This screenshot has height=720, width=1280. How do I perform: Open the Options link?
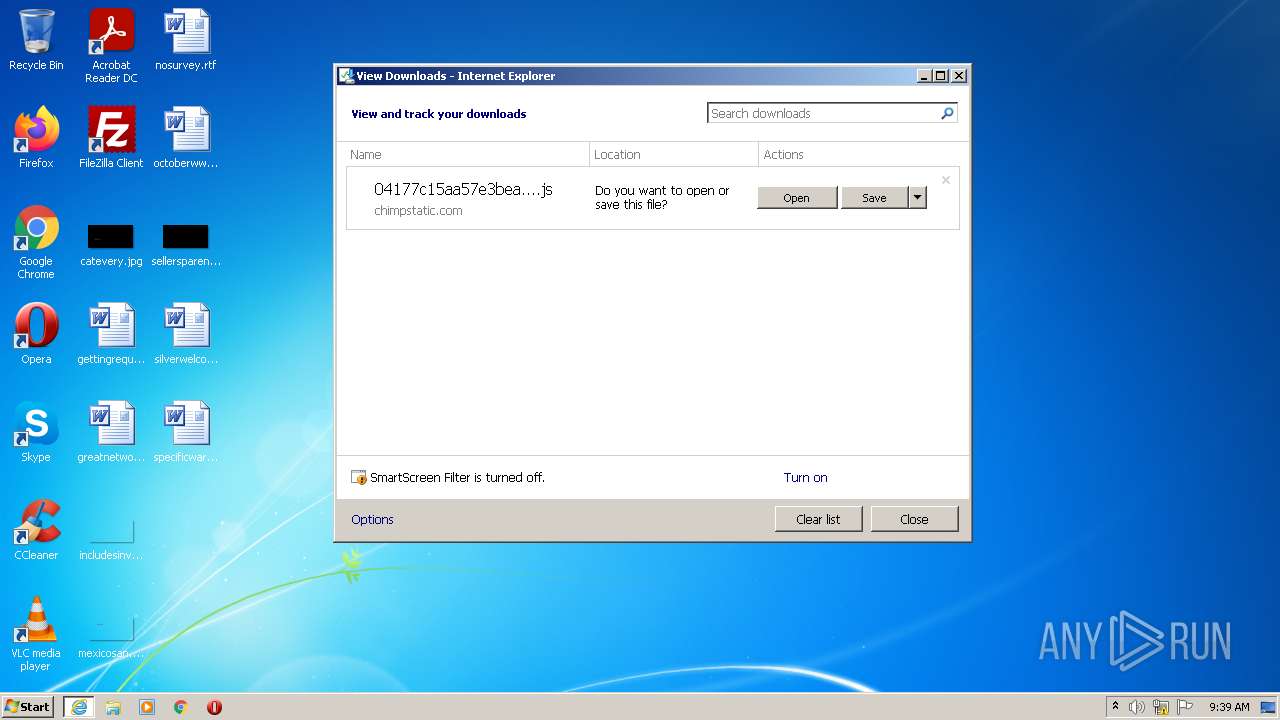(x=372, y=519)
